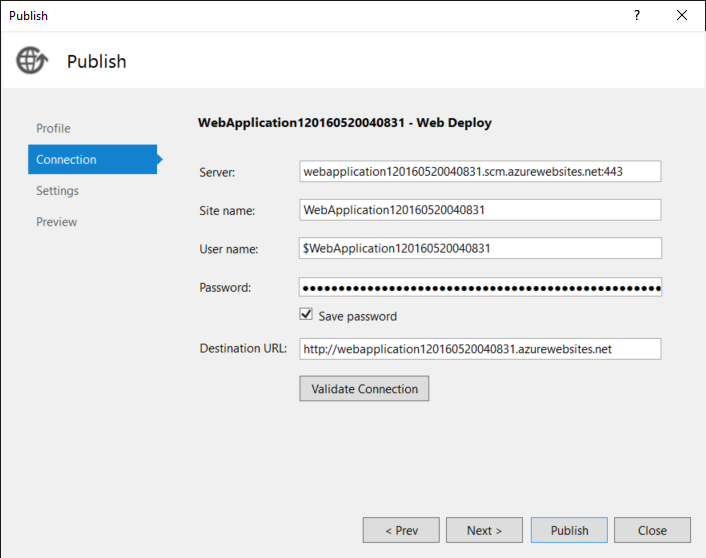Click the 'Server:' label

click(x=217, y=172)
